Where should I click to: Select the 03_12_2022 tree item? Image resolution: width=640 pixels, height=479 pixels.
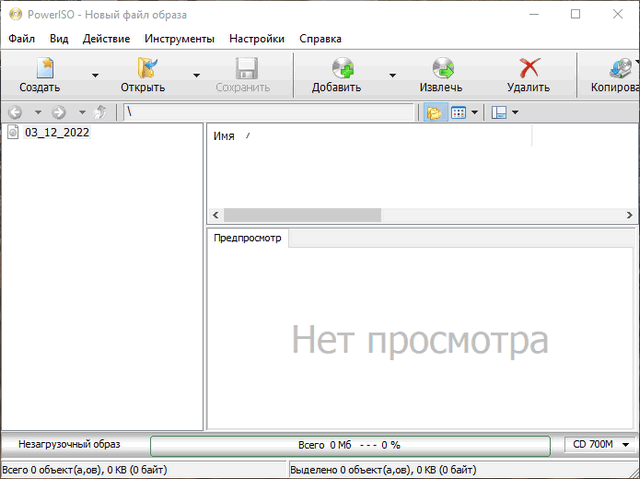[x=57, y=132]
